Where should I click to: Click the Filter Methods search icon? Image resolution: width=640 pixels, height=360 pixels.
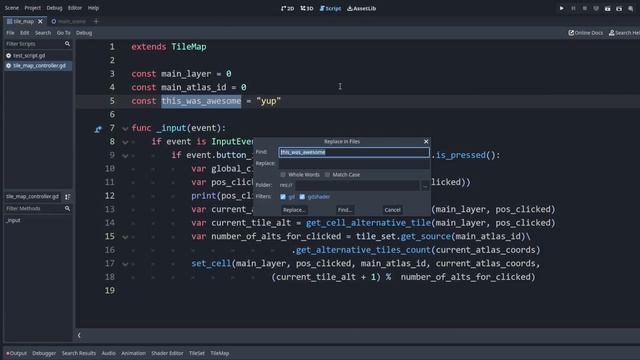[67, 209]
